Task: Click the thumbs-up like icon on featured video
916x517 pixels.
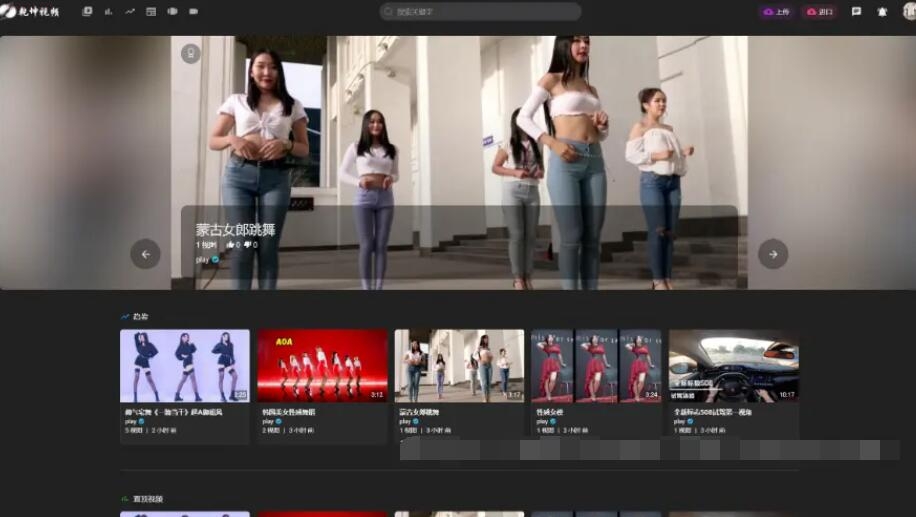Action: pyautogui.click(x=231, y=245)
